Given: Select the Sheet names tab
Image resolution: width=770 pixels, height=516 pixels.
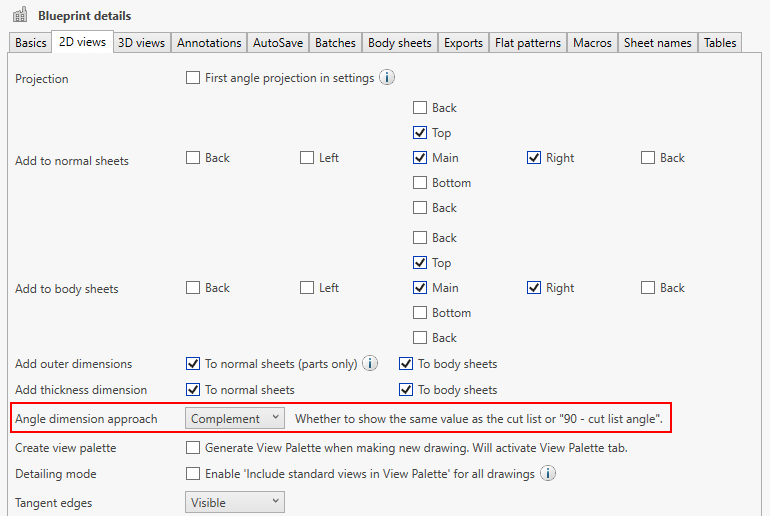Looking at the screenshot, I should pyautogui.click(x=657, y=43).
